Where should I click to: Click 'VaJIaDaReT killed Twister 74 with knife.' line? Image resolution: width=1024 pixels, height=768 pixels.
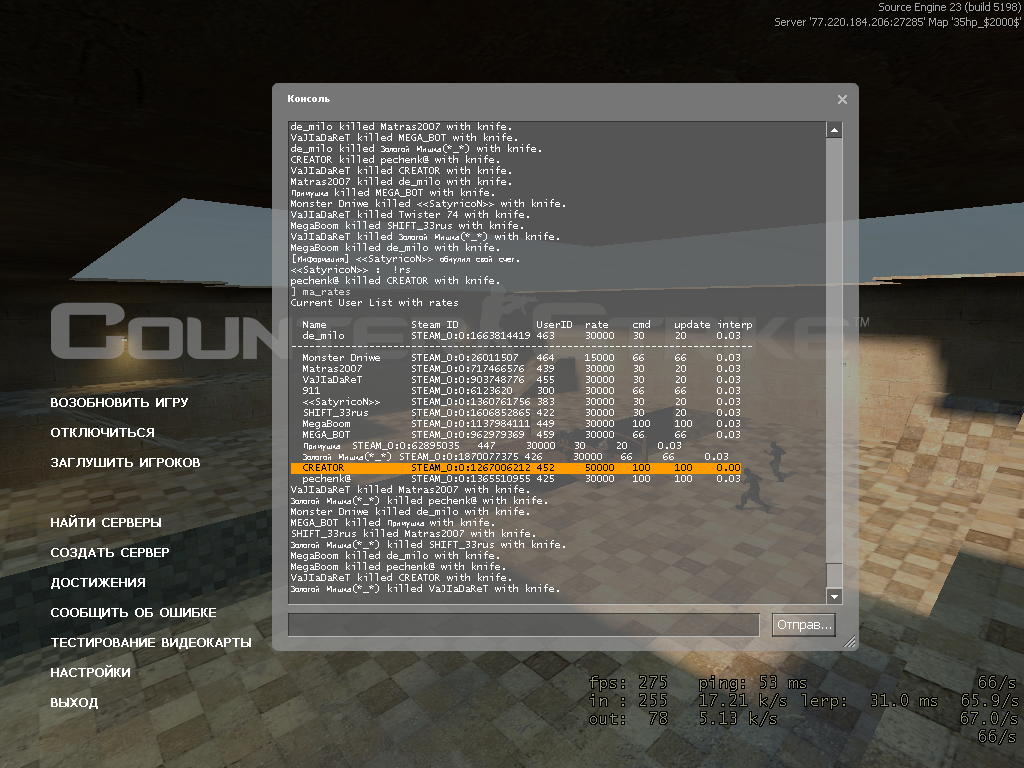pos(410,215)
